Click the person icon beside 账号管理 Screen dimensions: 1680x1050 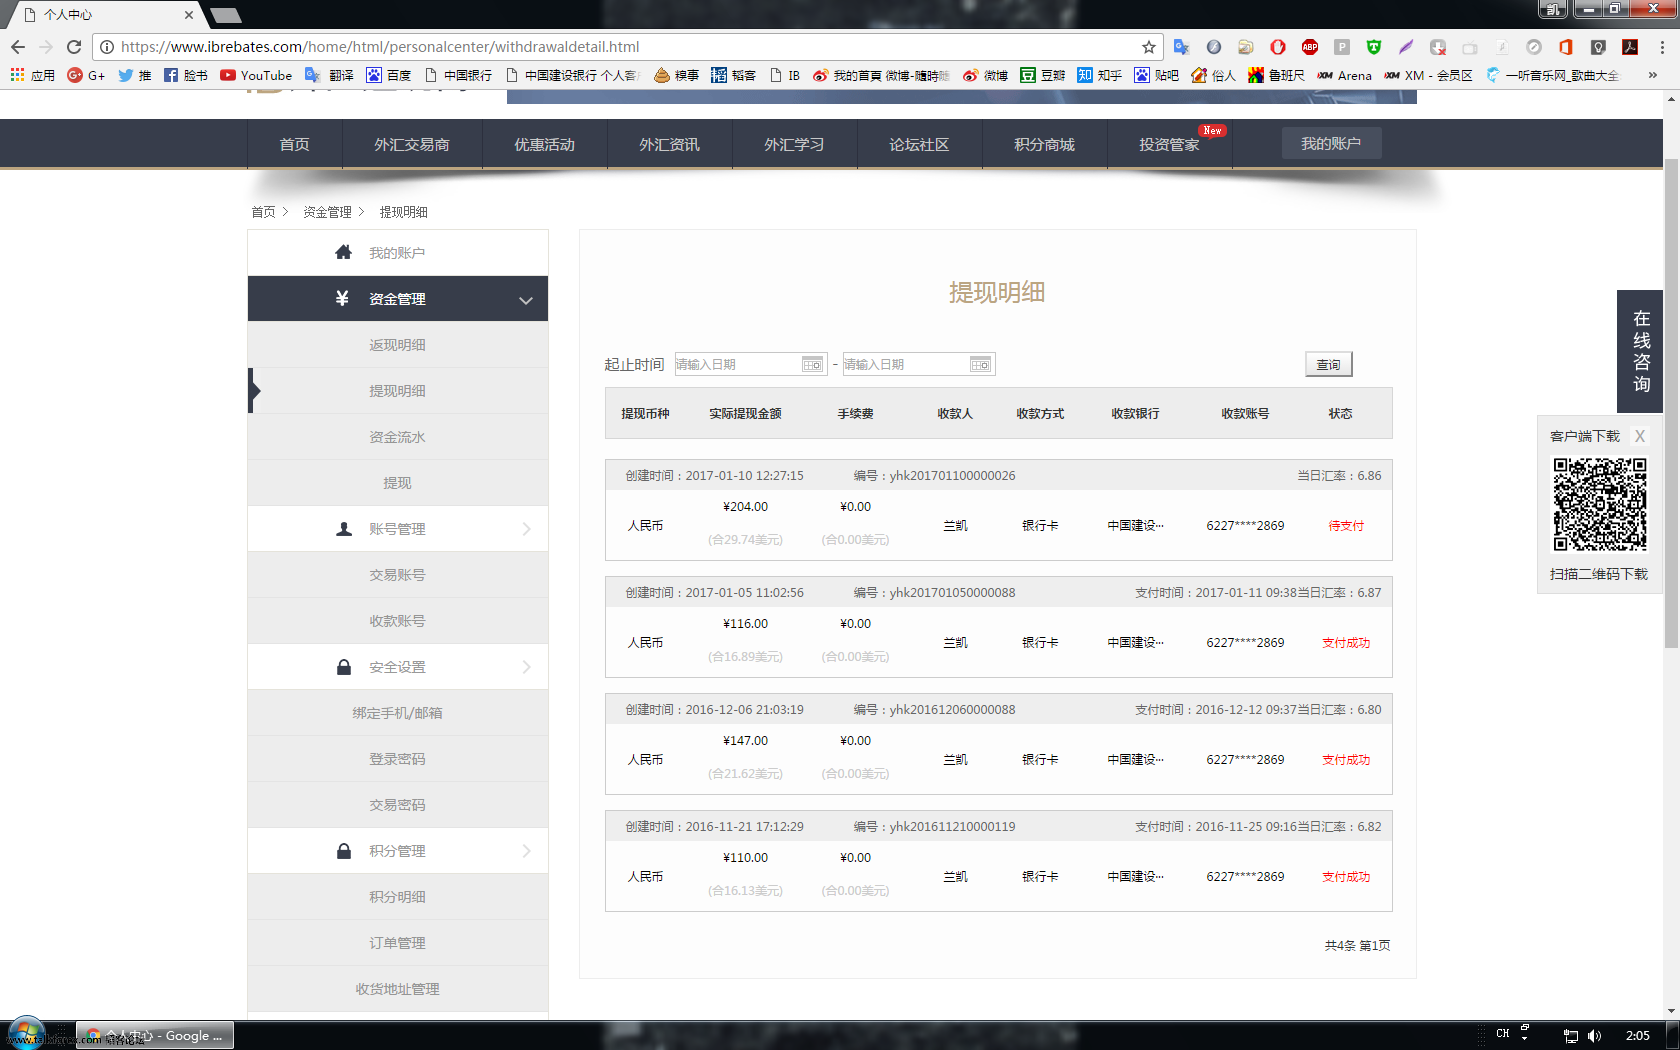click(344, 529)
